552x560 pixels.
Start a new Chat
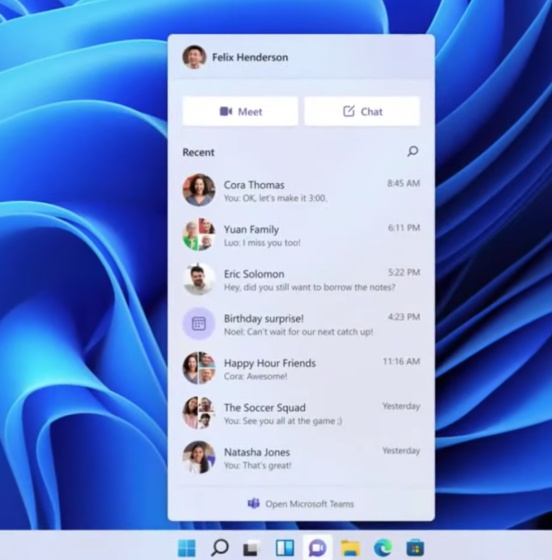pyautogui.click(x=362, y=111)
